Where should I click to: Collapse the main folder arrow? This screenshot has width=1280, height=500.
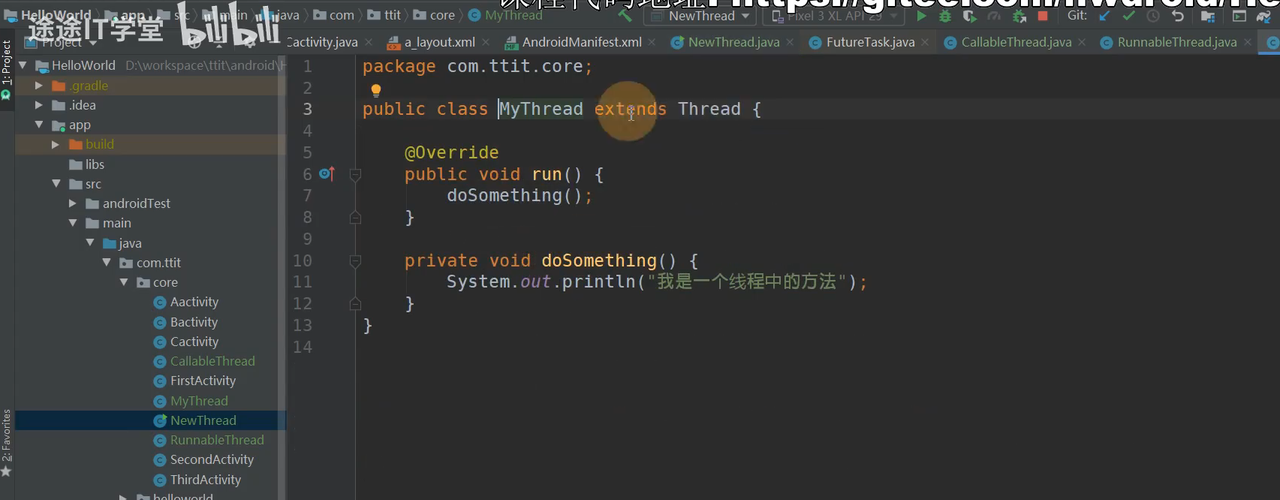pyautogui.click(x=73, y=223)
